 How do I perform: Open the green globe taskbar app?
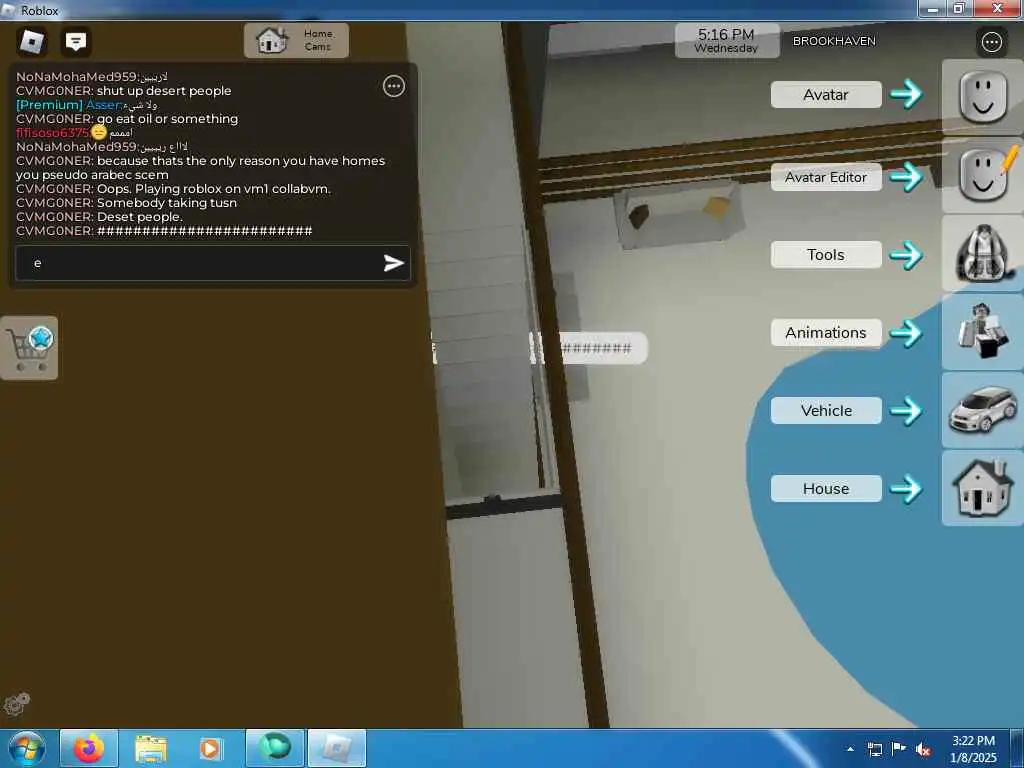pos(275,748)
